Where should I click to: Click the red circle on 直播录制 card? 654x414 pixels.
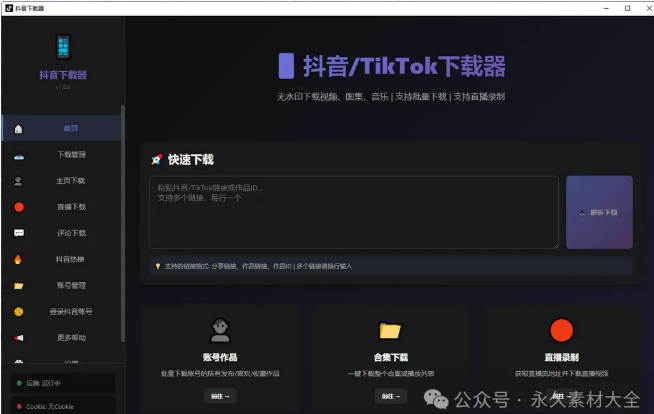coord(561,331)
